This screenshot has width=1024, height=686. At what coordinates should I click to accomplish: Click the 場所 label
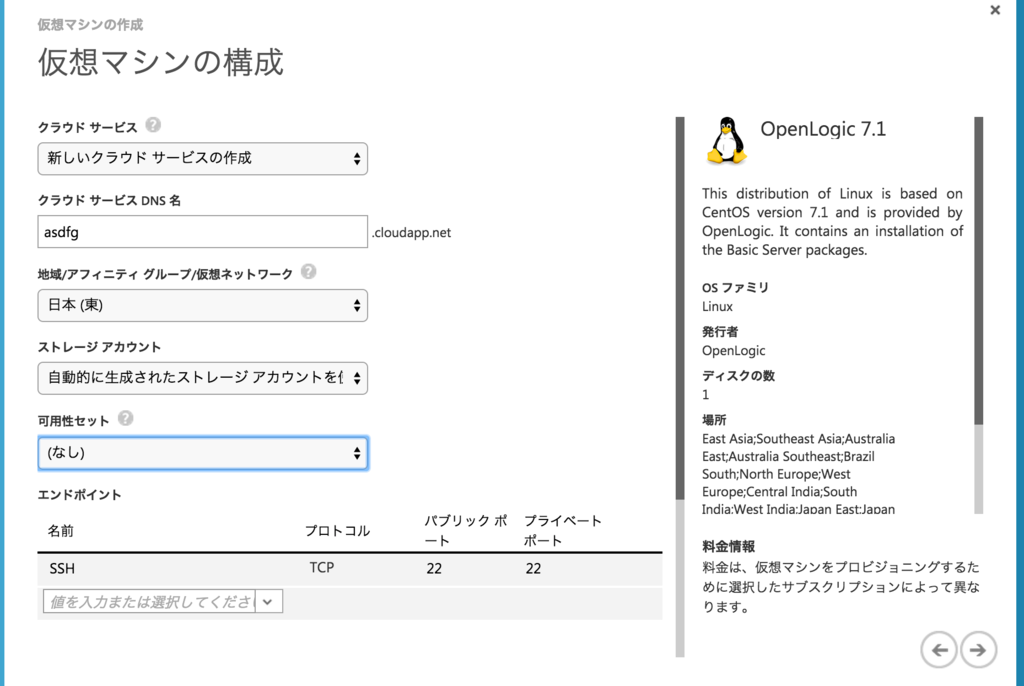(714, 419)
